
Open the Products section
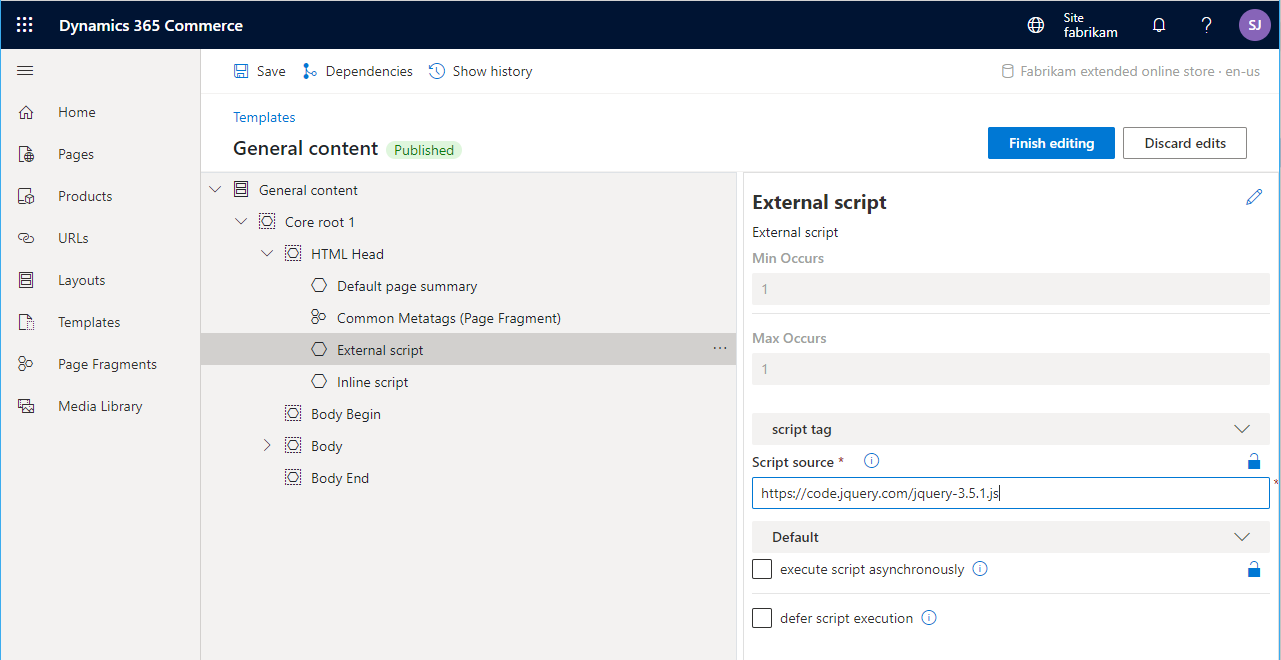[x=87, y=195]
